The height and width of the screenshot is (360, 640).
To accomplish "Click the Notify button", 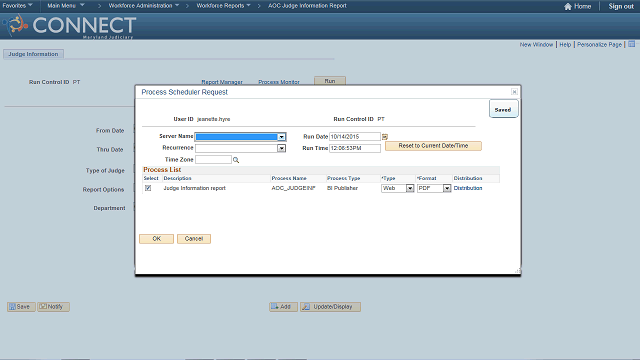I will tap(53, 307).
